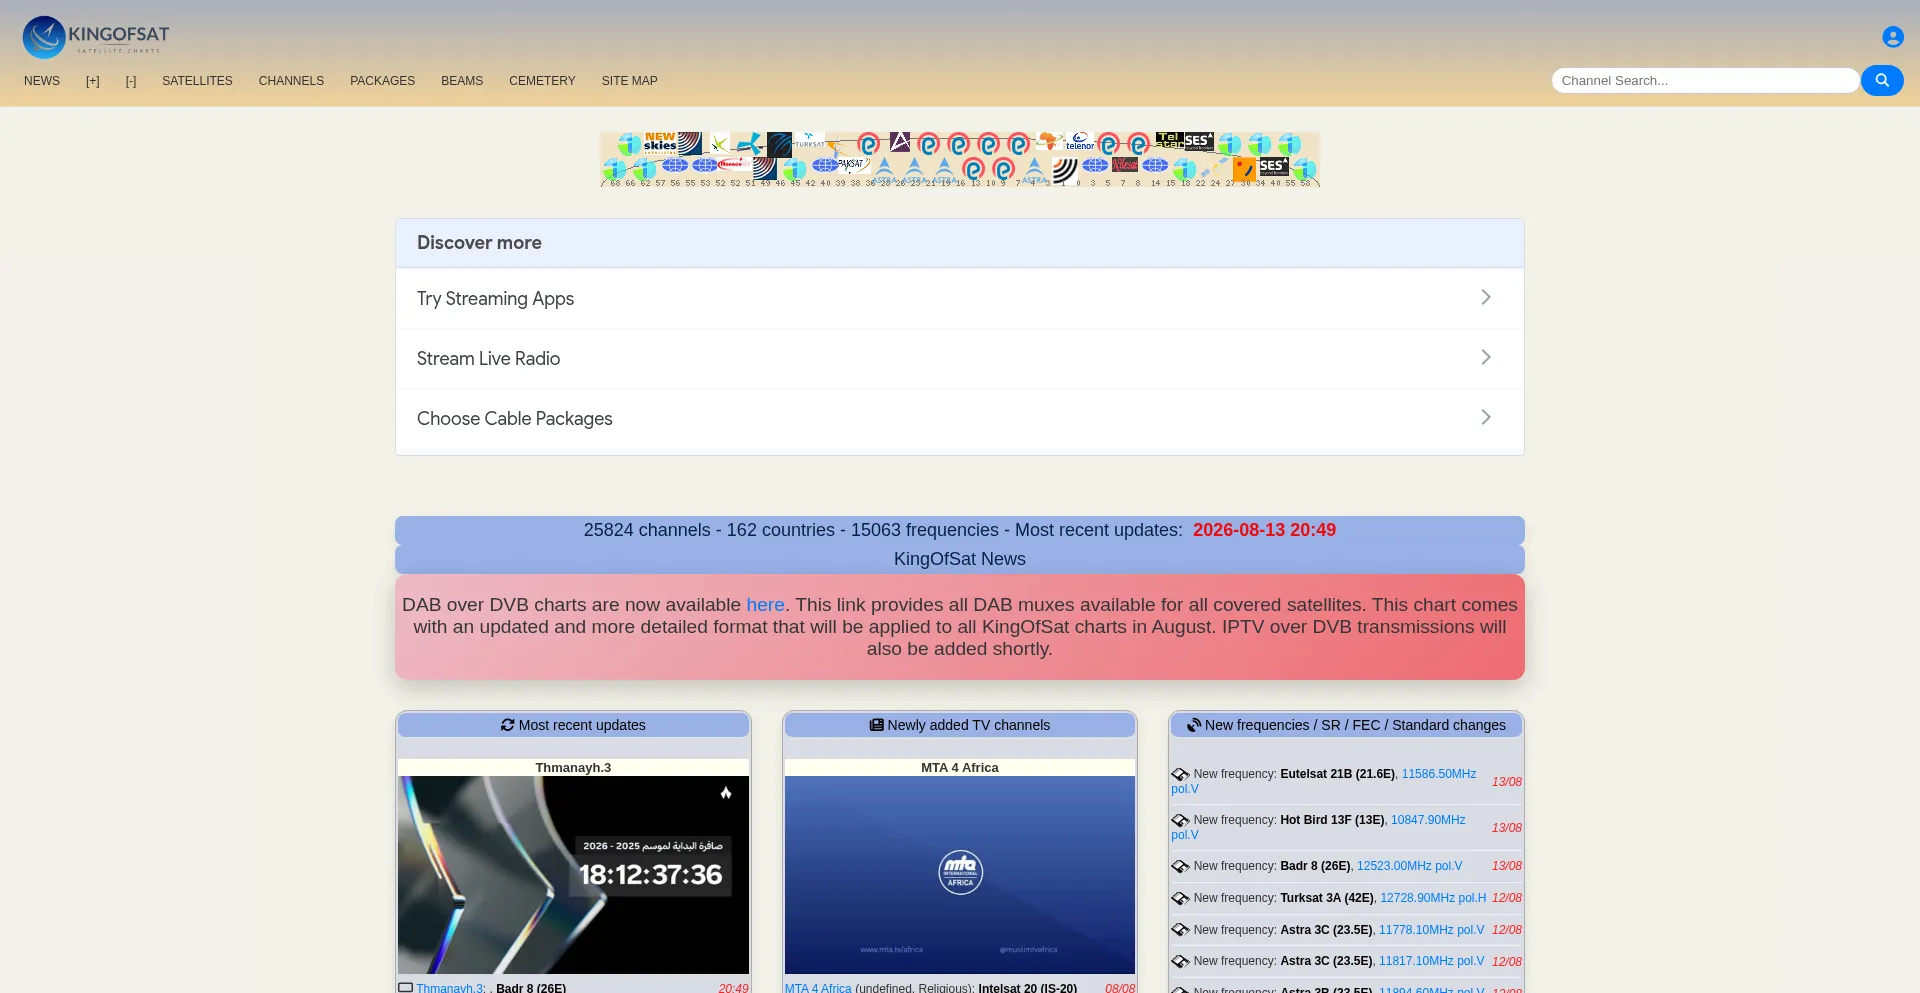Viewport: 1920px width, 993px height.
Task: Open the Choose Cable Packages link text
Action: click(514, 419)
